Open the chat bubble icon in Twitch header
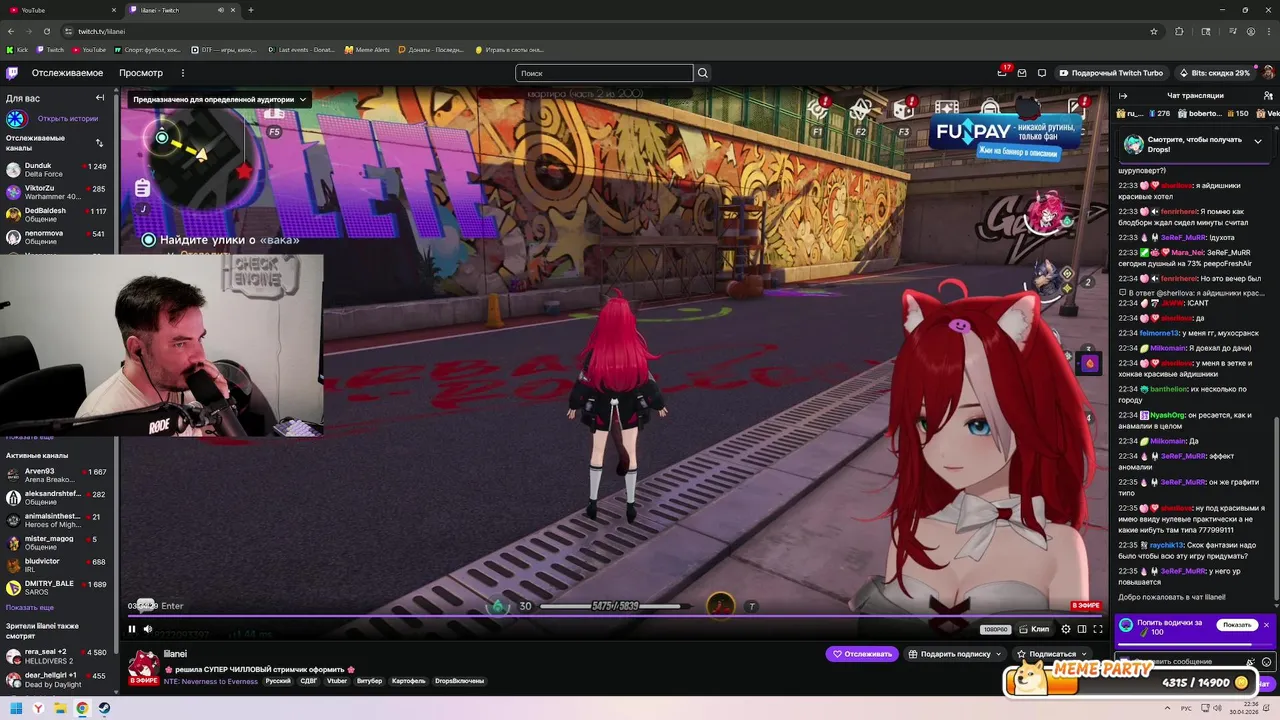 click(x=1041, y=73)
